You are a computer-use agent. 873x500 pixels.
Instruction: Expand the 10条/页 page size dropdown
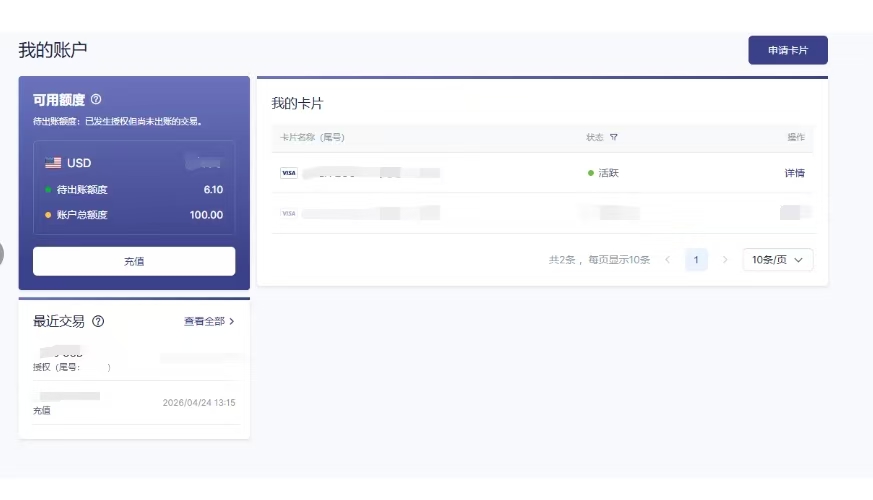point(777,260)
